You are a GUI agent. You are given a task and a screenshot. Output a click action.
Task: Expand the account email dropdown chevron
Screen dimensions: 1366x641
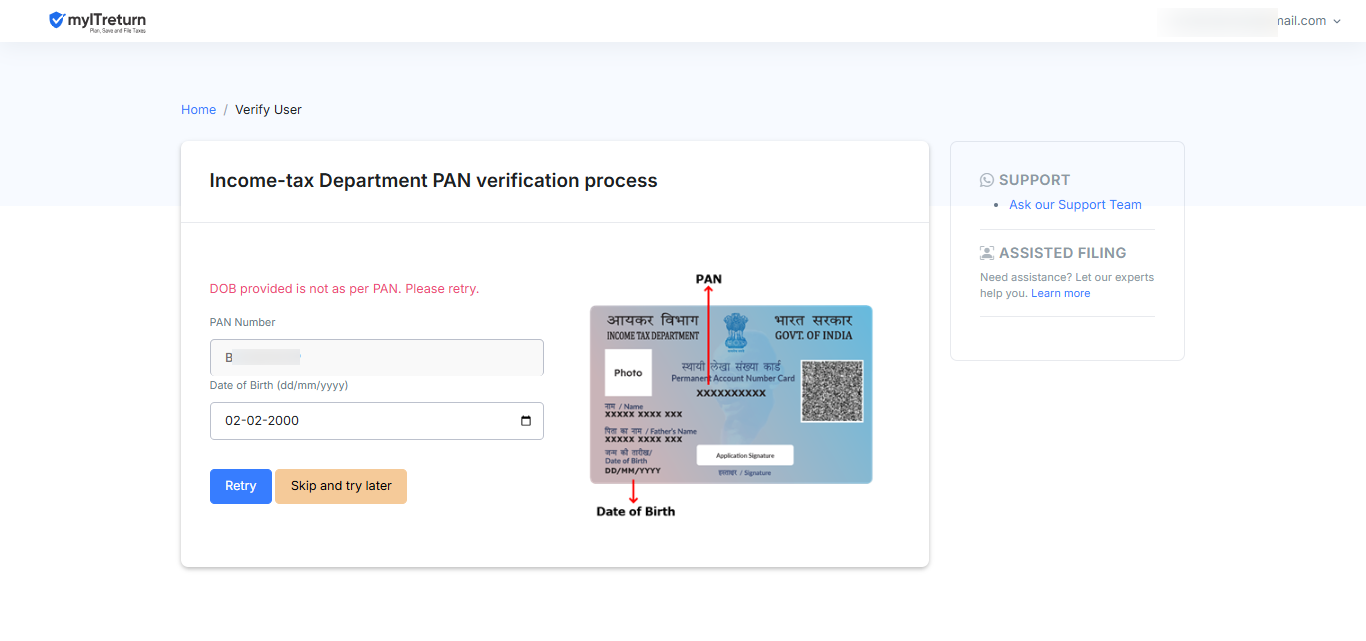tap(1337, 21)
